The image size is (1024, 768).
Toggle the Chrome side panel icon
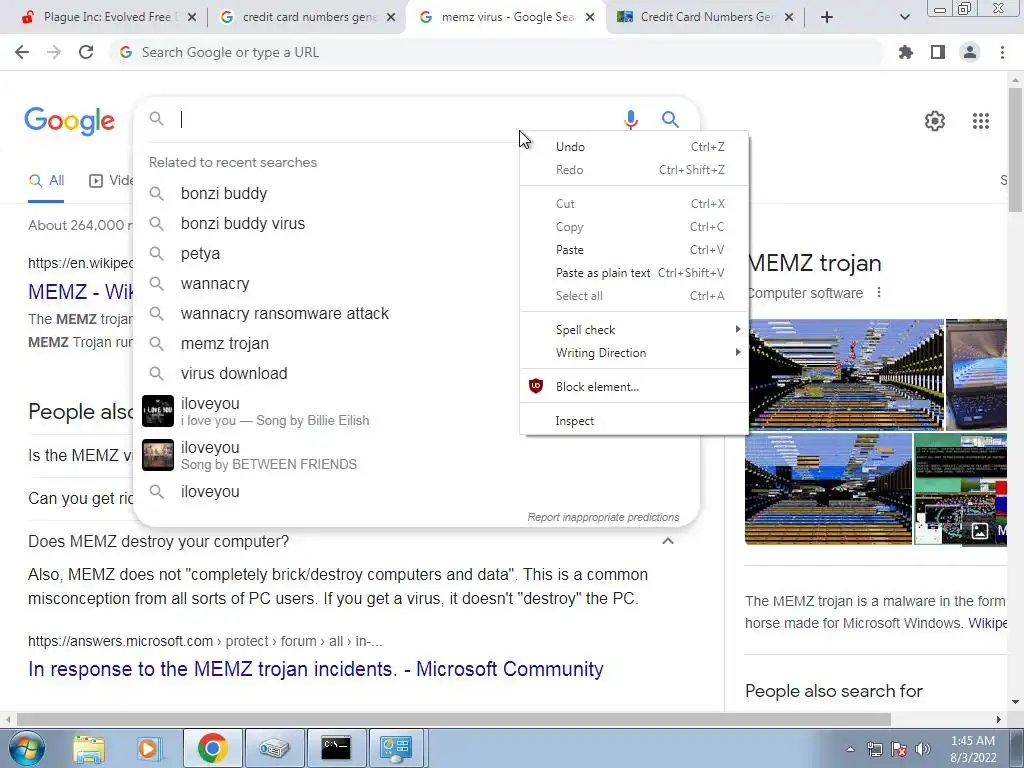tap(938, 52)
